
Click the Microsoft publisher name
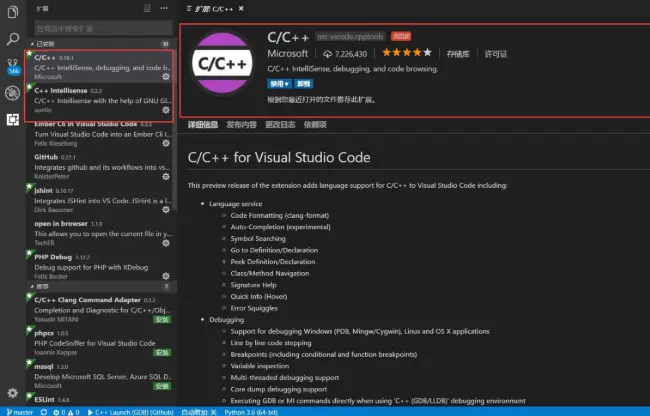288,53
